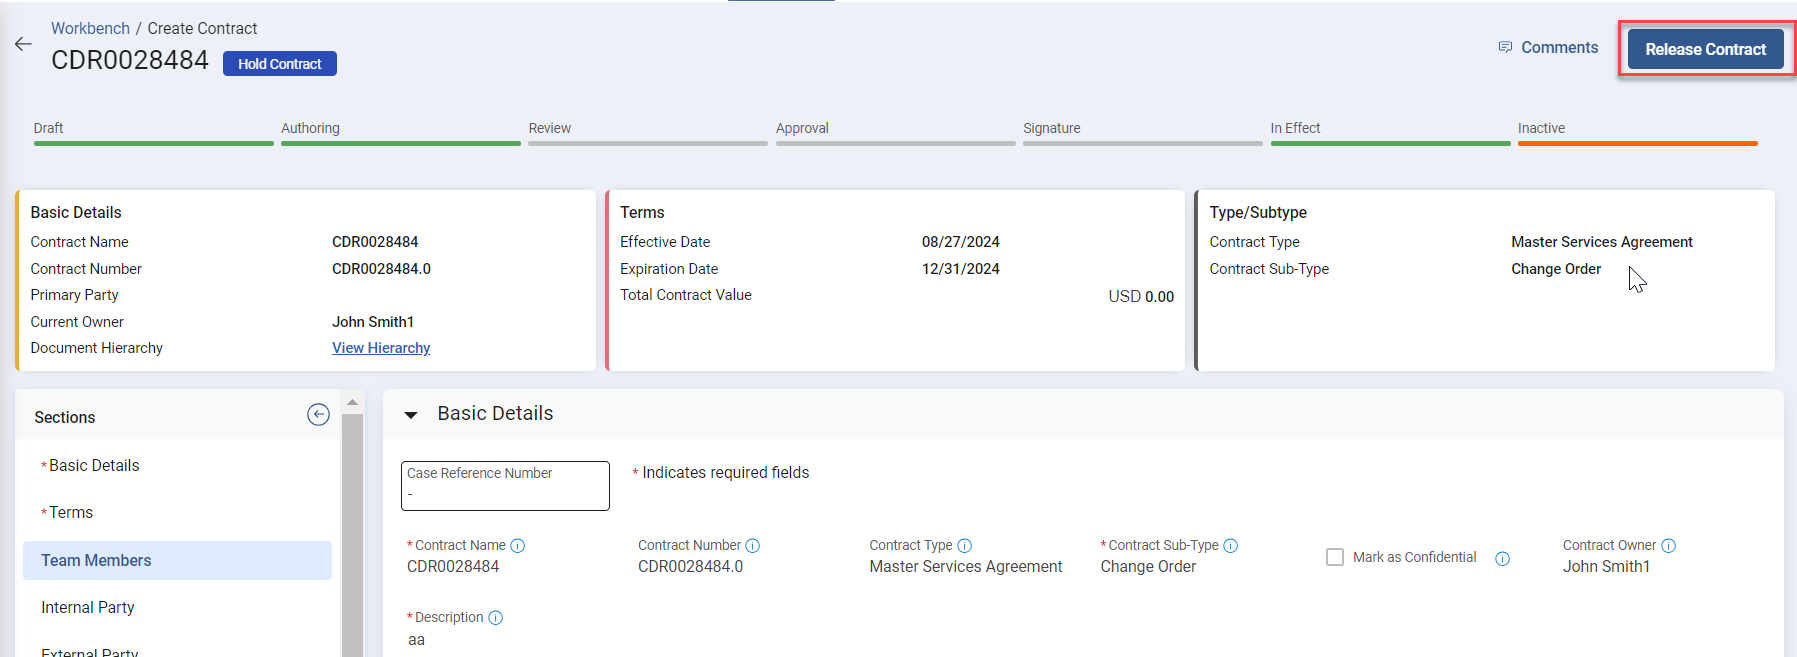This screenshot has width=1797, height=657.
Task: Open the View Hierarchy link
Action: [381, 348]
